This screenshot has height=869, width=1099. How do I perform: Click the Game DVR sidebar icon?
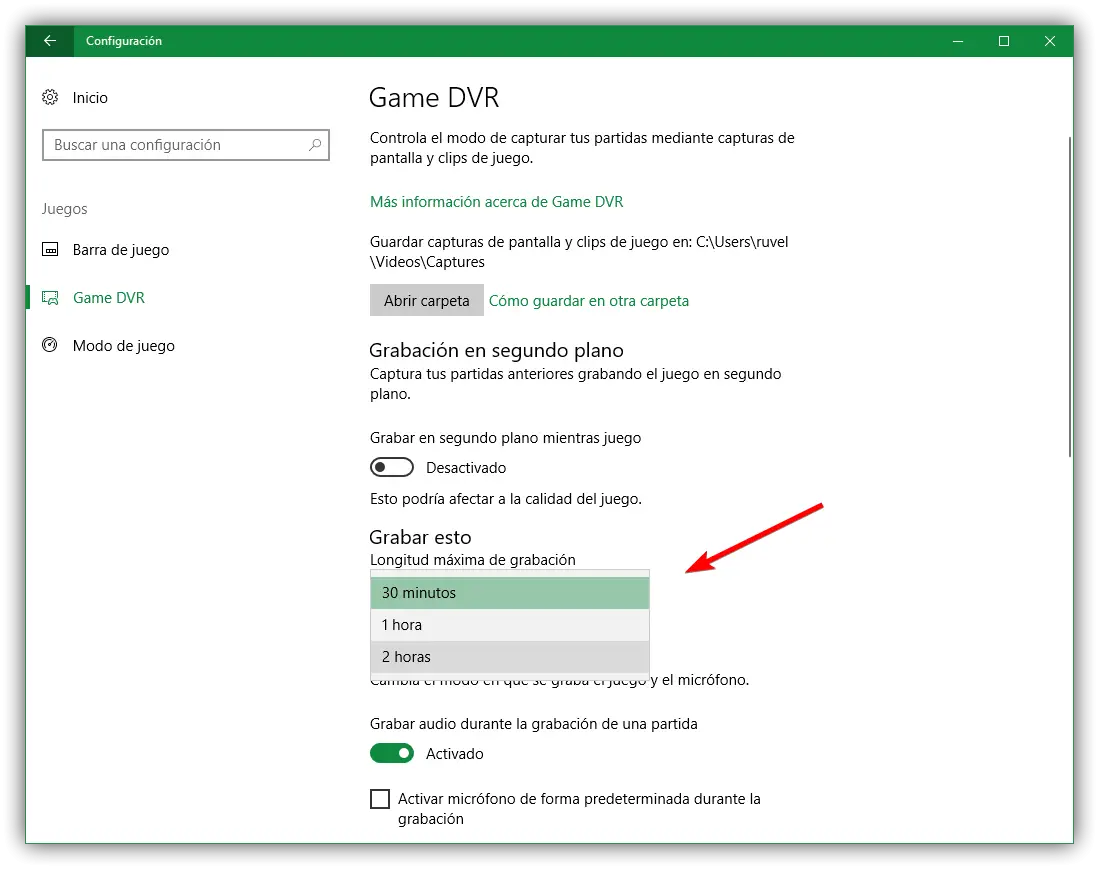click(50, 298)
